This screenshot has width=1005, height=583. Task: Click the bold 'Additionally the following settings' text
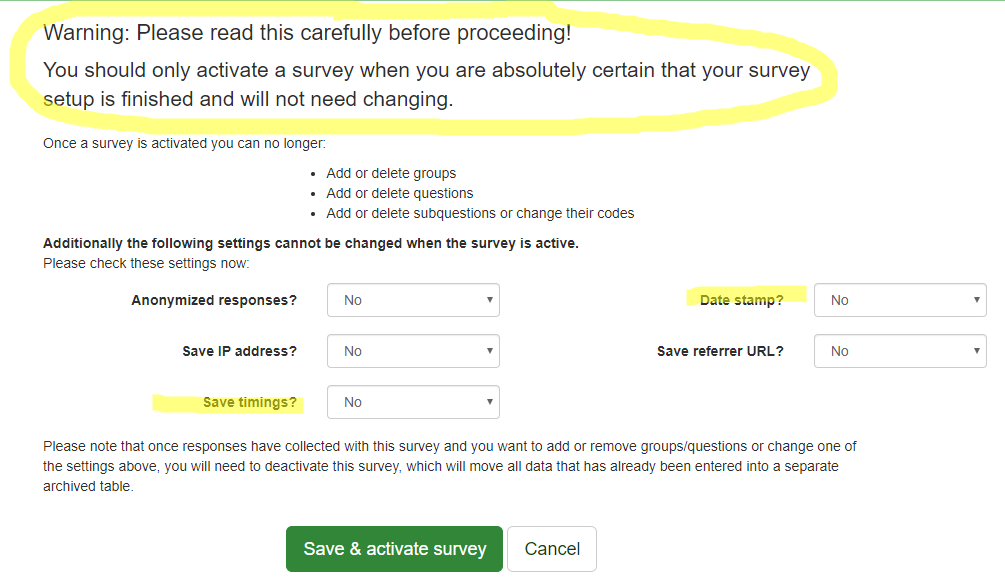[310, 243]
